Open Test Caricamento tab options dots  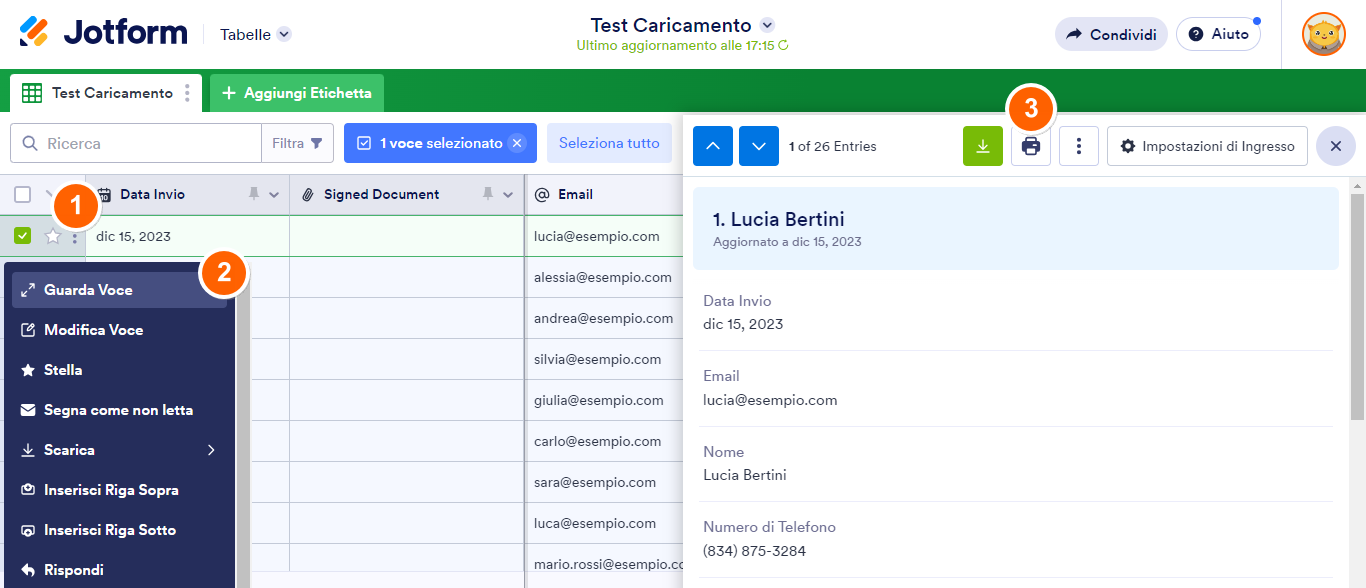187,93
